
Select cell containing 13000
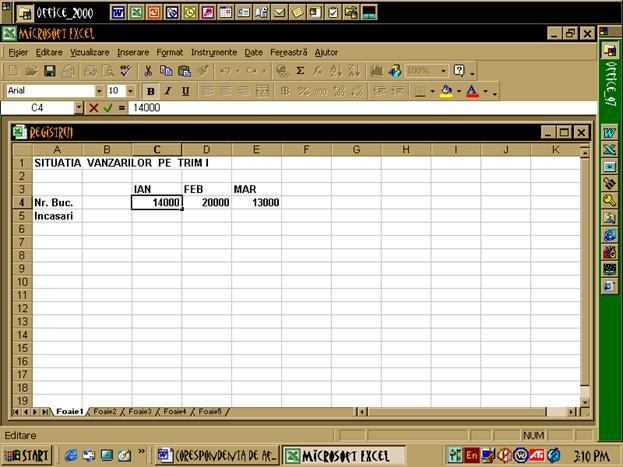click(x=257, y=203)
